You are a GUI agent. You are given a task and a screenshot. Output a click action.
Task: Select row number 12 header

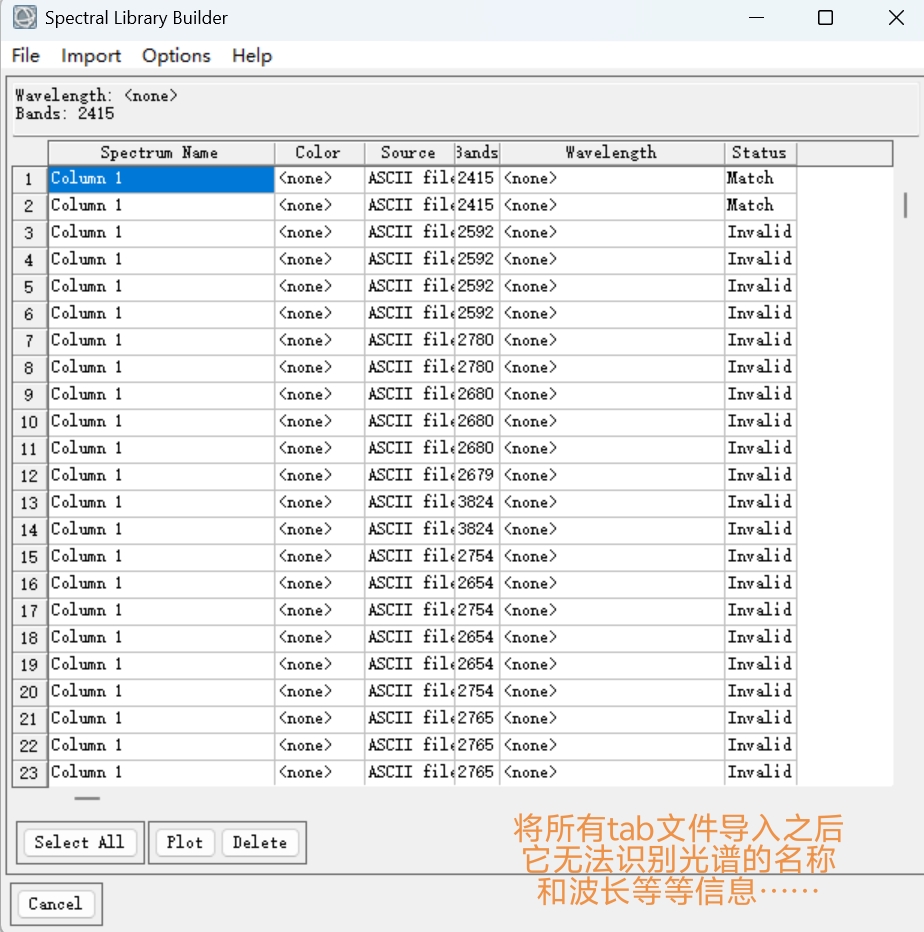[x=30, y=476]
